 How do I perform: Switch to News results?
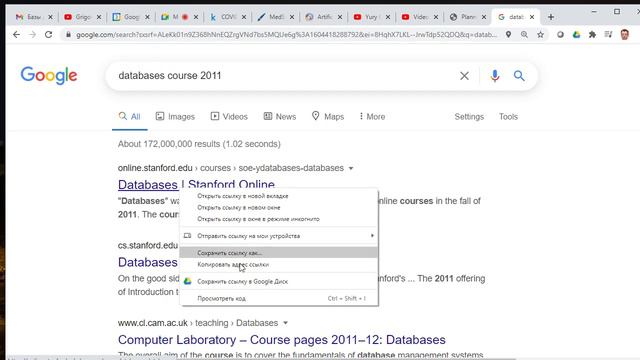[280, 117]
